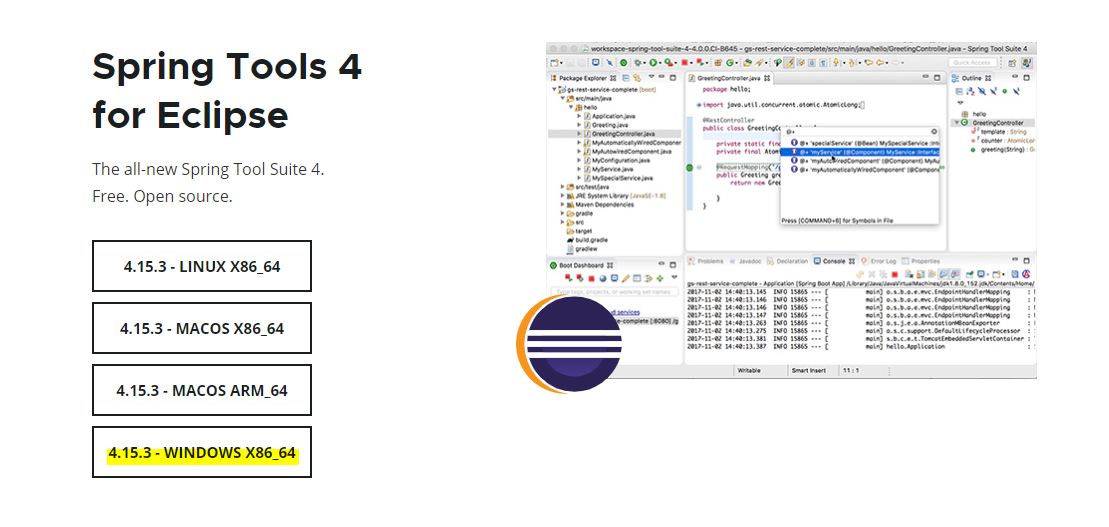Select the Boot Dashboard tab in IDE screenshot
Screen dimensions: 1109x527
582,265
